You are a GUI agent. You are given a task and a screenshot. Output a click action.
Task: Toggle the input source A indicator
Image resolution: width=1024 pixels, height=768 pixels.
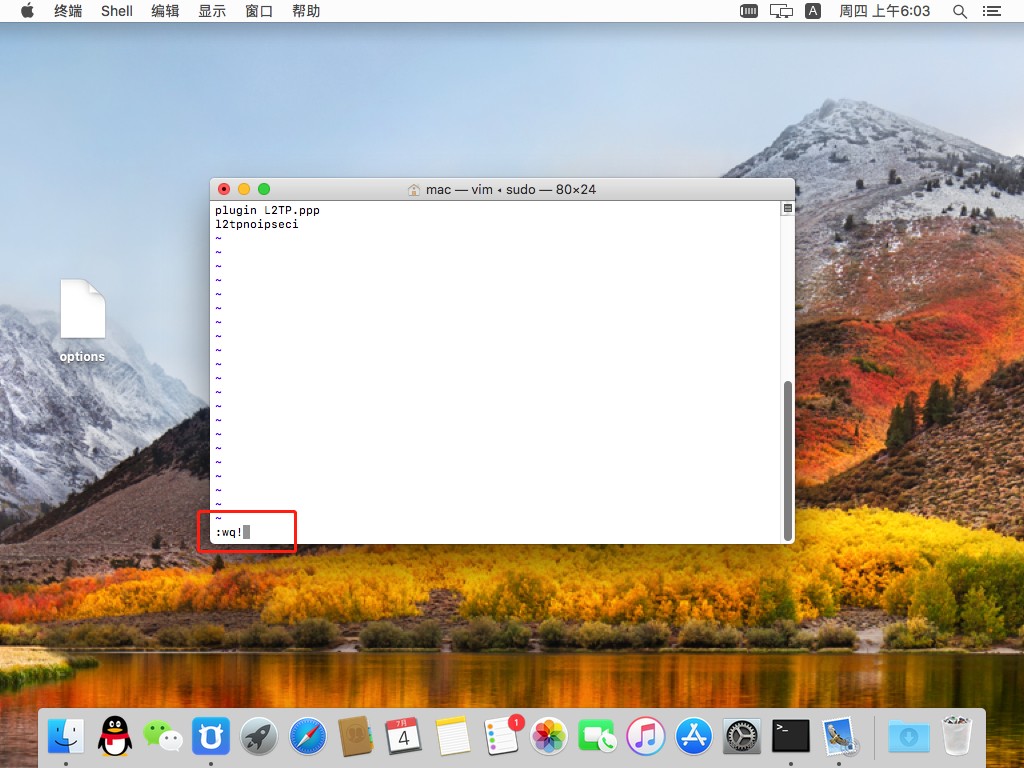click(813, 11)
